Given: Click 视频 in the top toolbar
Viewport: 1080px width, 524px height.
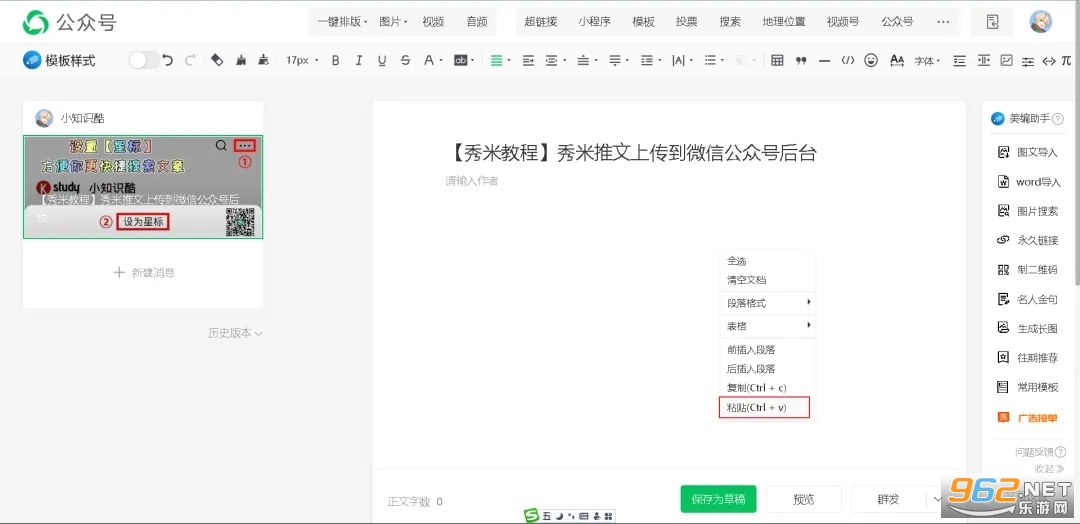Looking at the screenshot, I should (433, 22).
